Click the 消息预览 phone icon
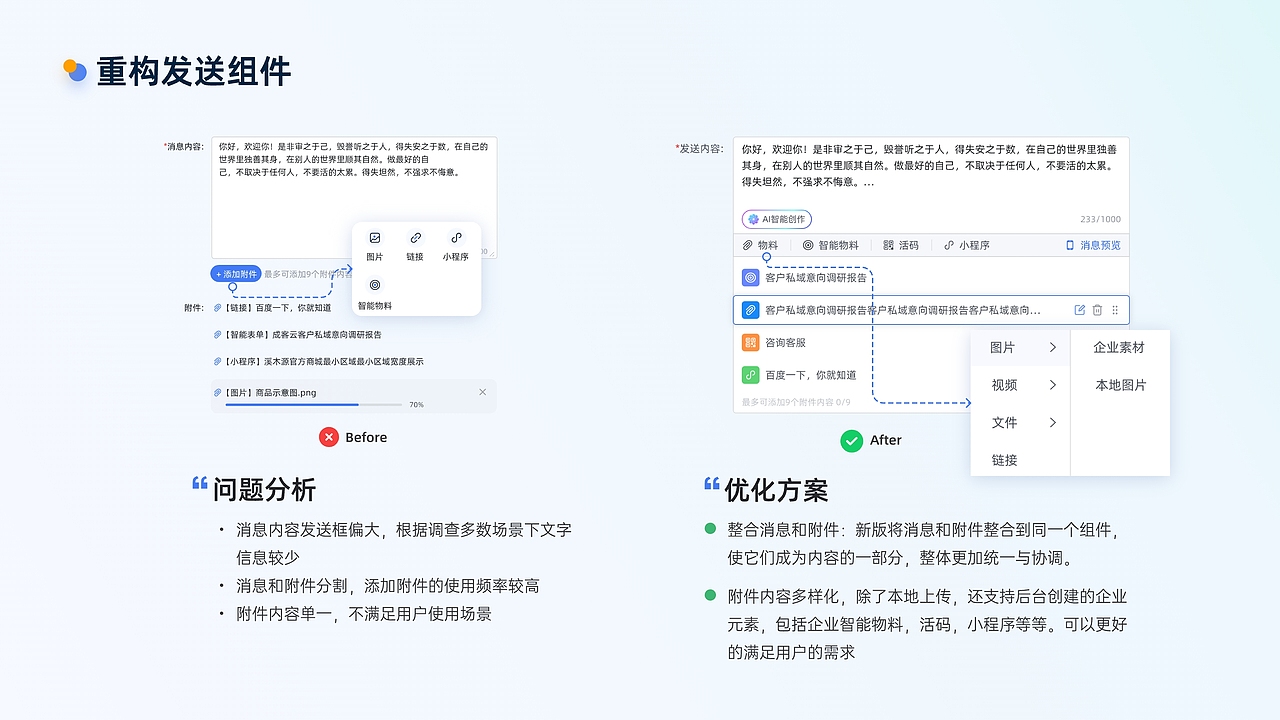1280x720 pixels. [x=1069, y=245]
